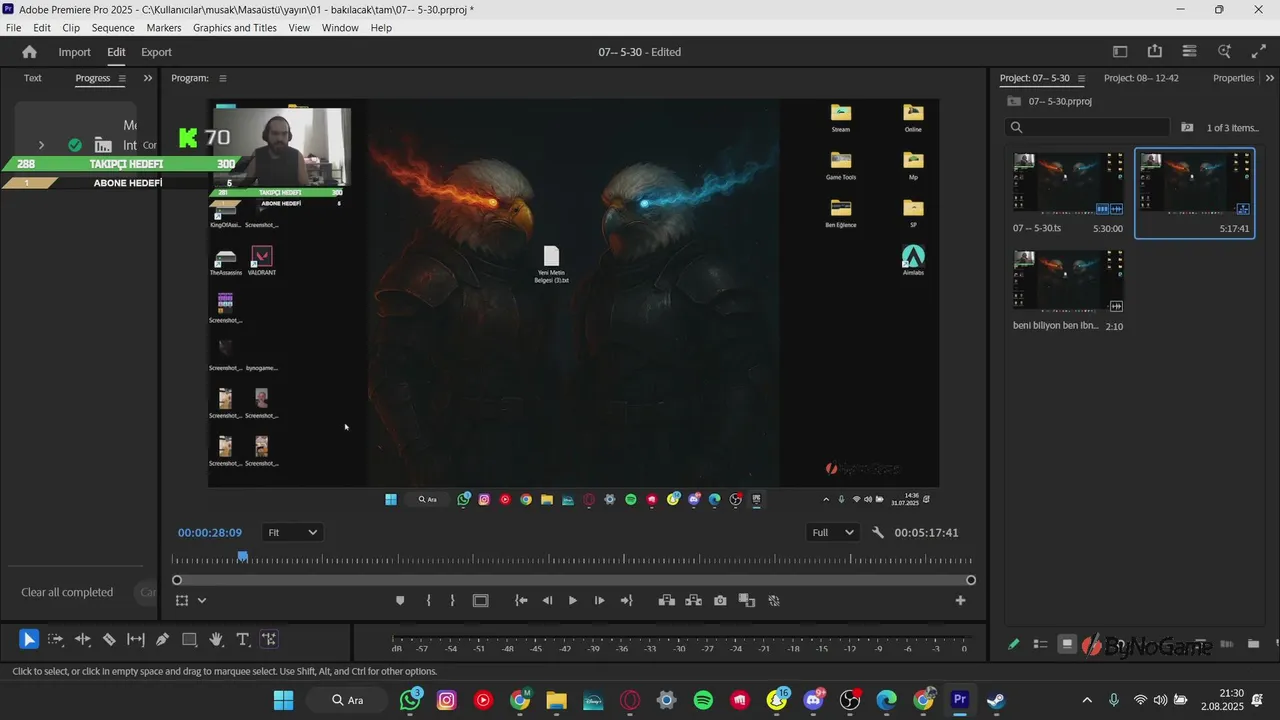This screenshot has height=720, width=1280.
Task: Expand the progress item chevron
Action: point(41,145)
